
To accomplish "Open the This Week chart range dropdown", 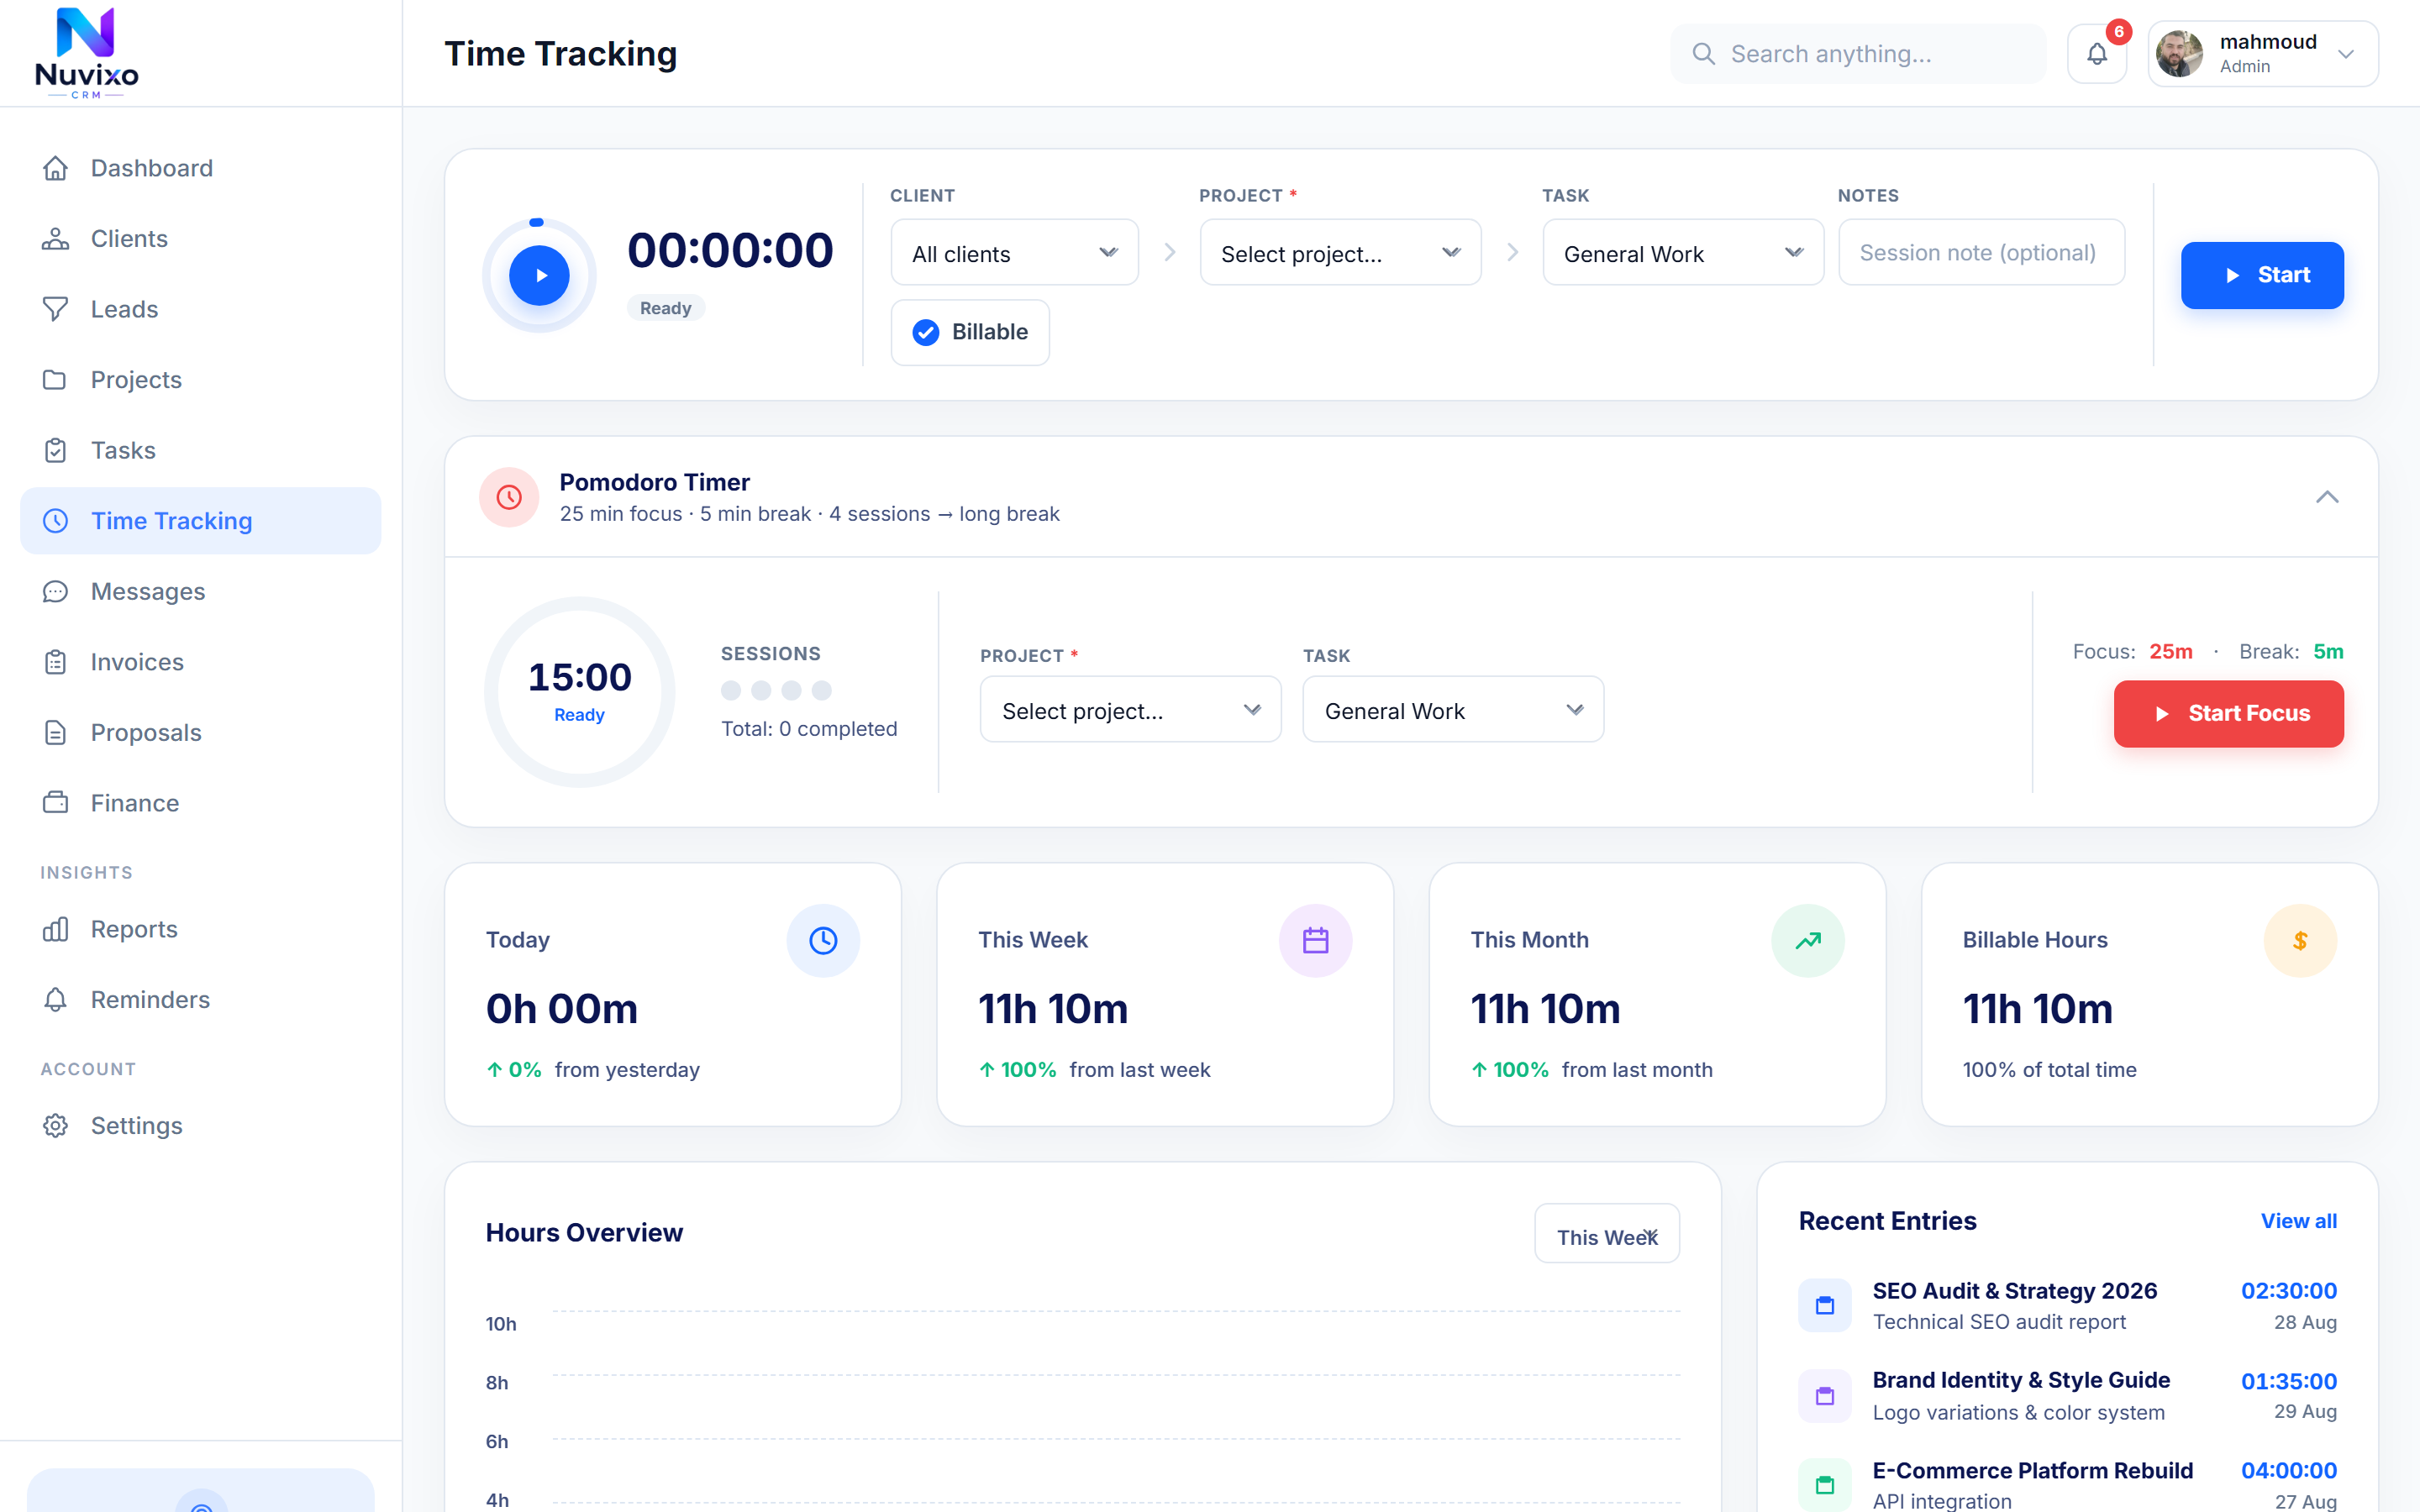I will (1607, 1234).
